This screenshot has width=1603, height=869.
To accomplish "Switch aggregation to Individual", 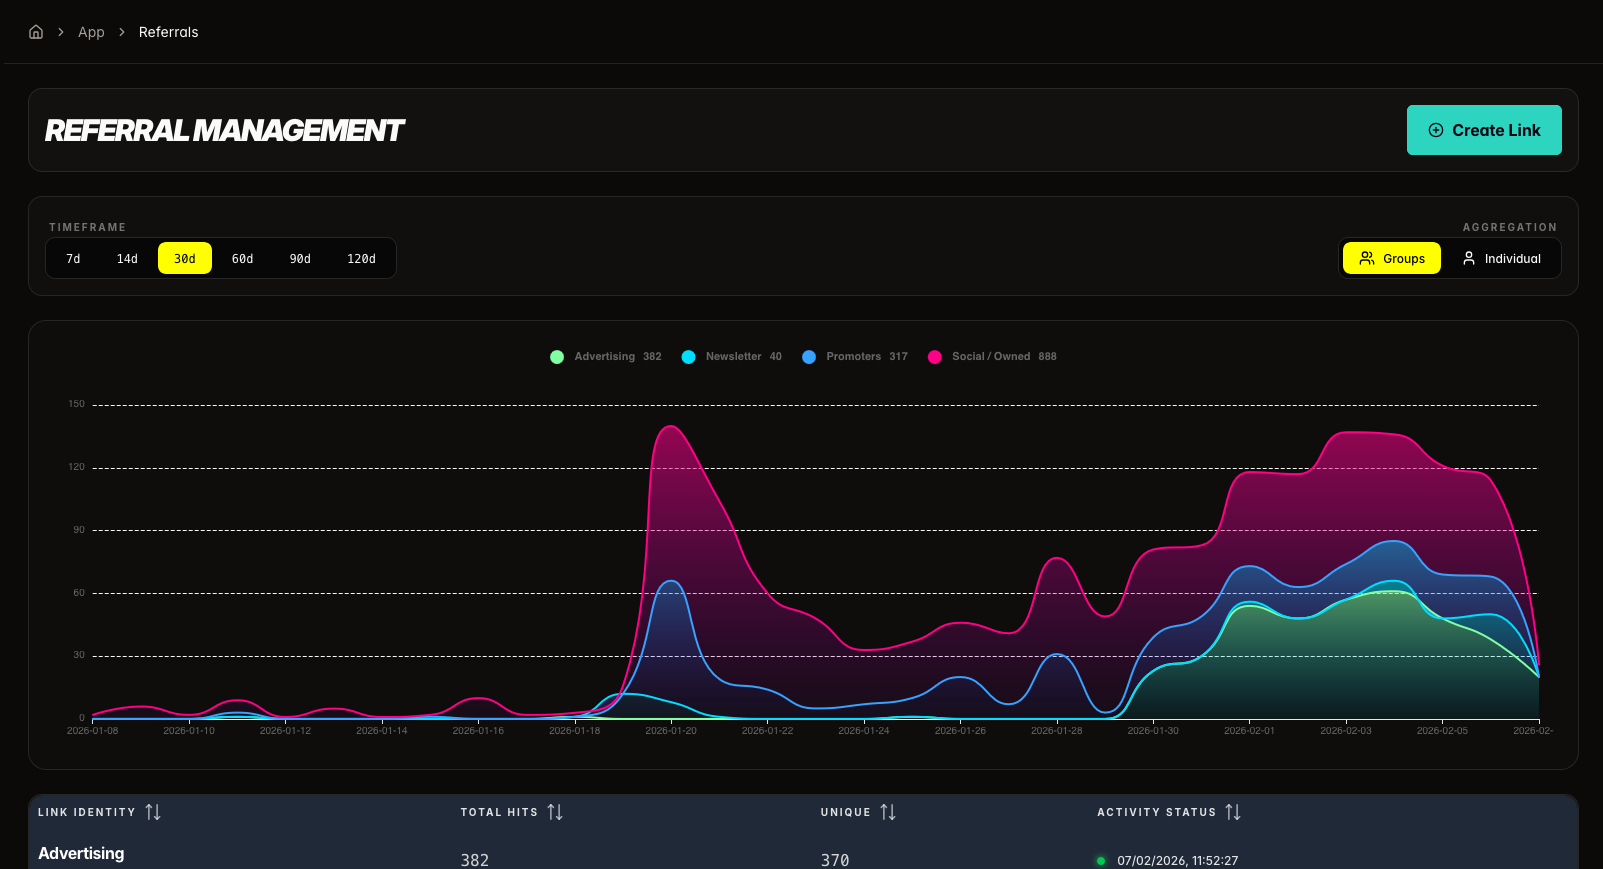I will click(x=1501, y=259).
